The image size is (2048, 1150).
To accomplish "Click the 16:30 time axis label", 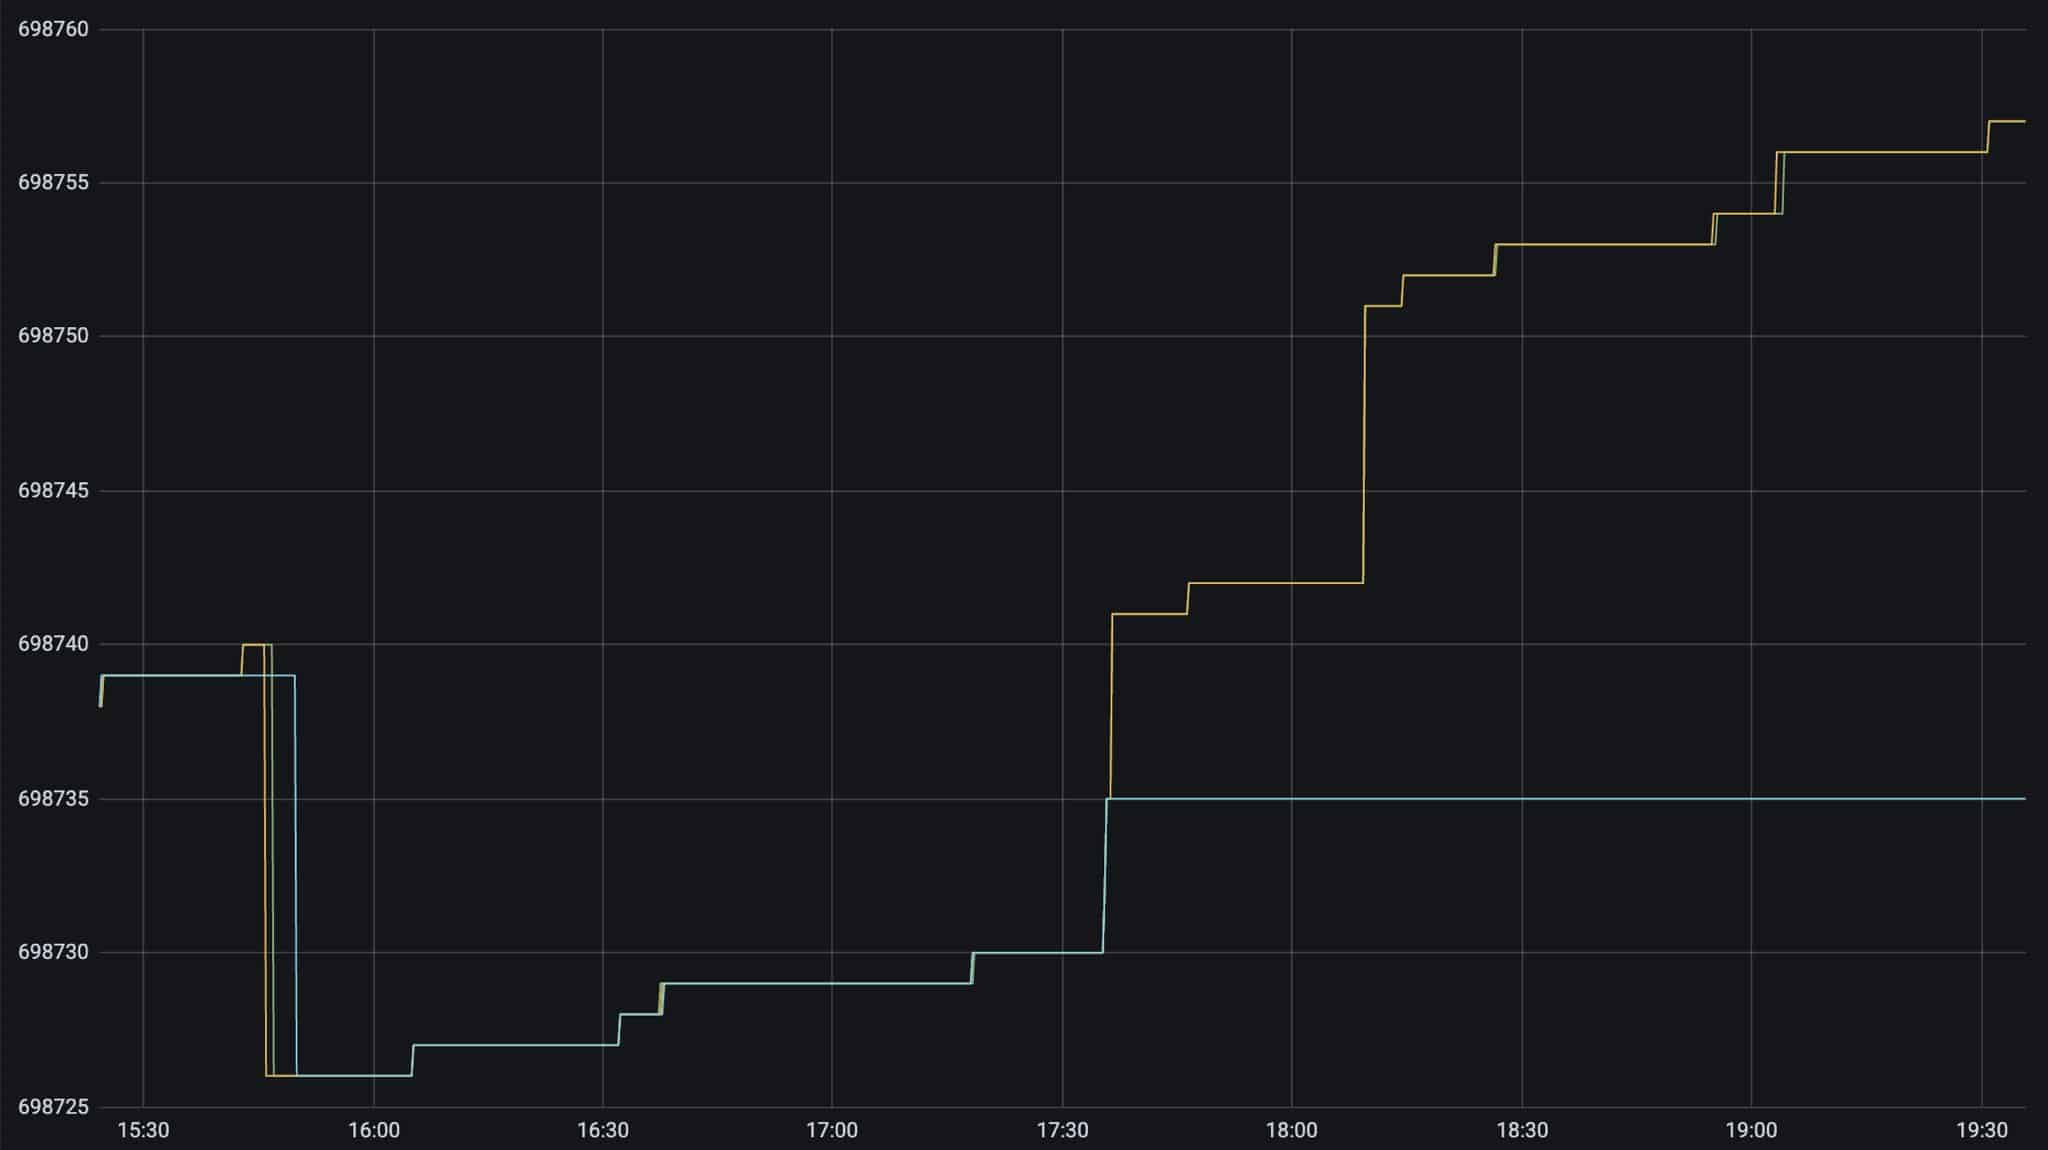I will [x=603, y=1131].
